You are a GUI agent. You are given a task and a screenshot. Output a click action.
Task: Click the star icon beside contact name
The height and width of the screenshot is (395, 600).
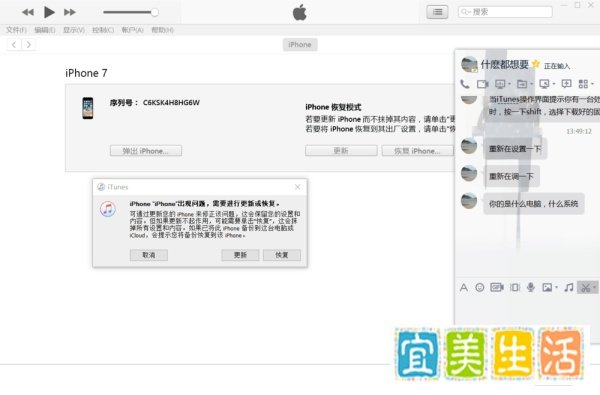536,64
